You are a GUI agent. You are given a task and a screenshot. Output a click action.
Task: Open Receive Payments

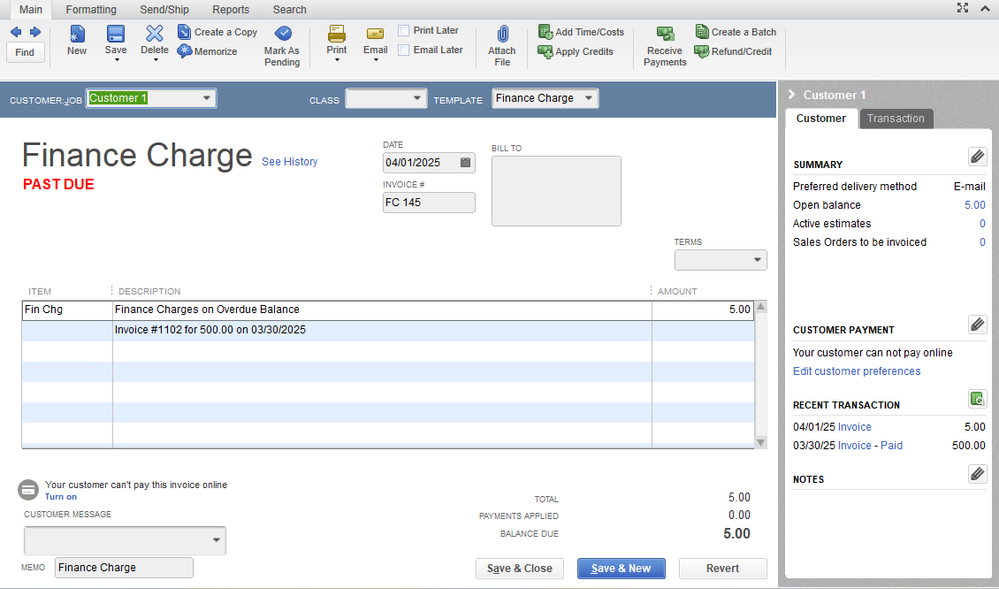665,46
